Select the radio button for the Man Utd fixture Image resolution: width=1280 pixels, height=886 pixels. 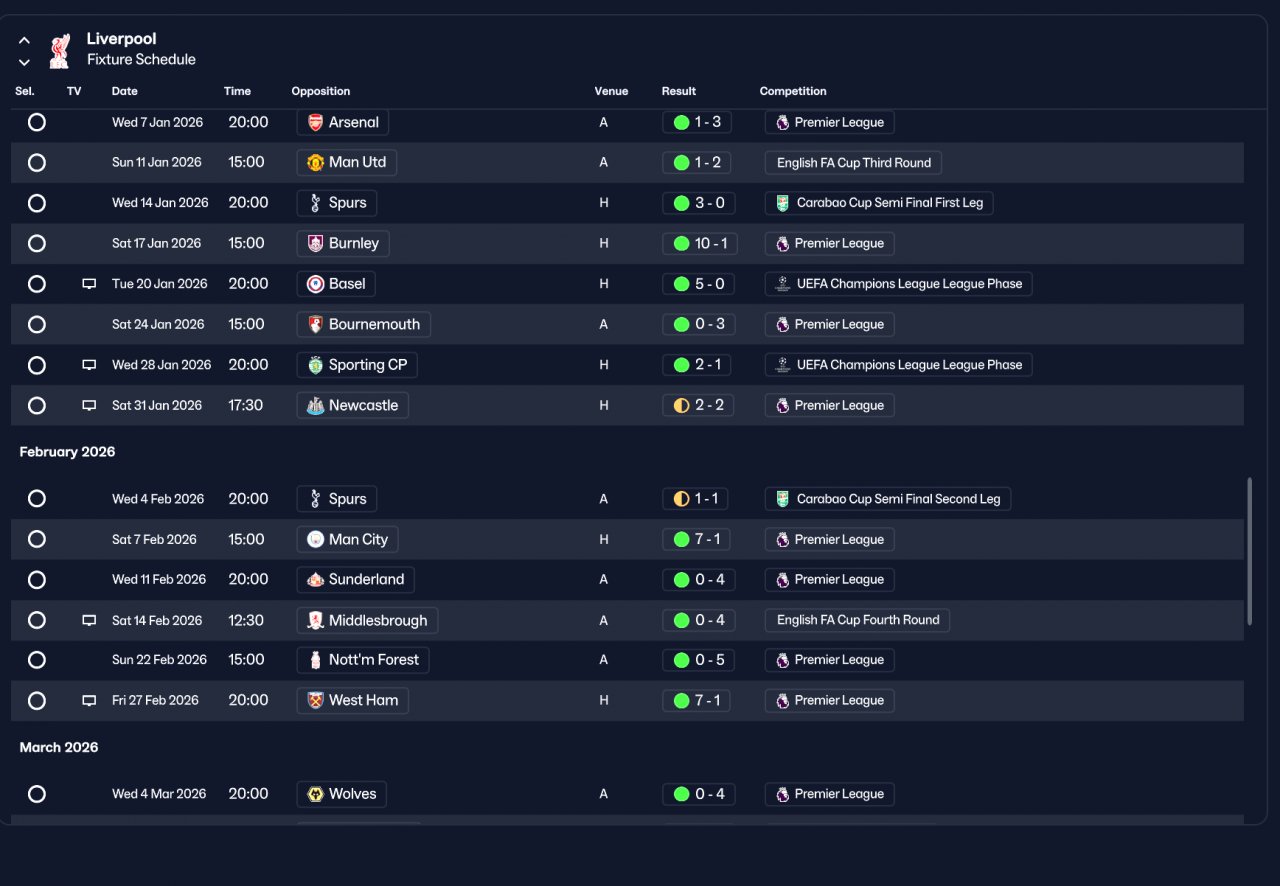(x=37, y=163)
